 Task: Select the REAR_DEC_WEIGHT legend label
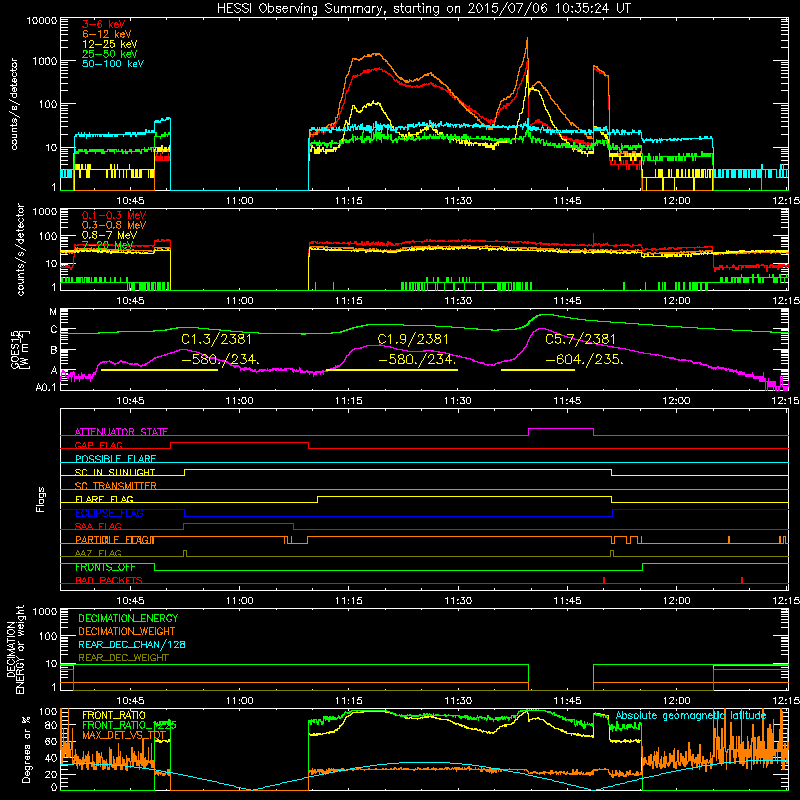click(x=123, y=658)
